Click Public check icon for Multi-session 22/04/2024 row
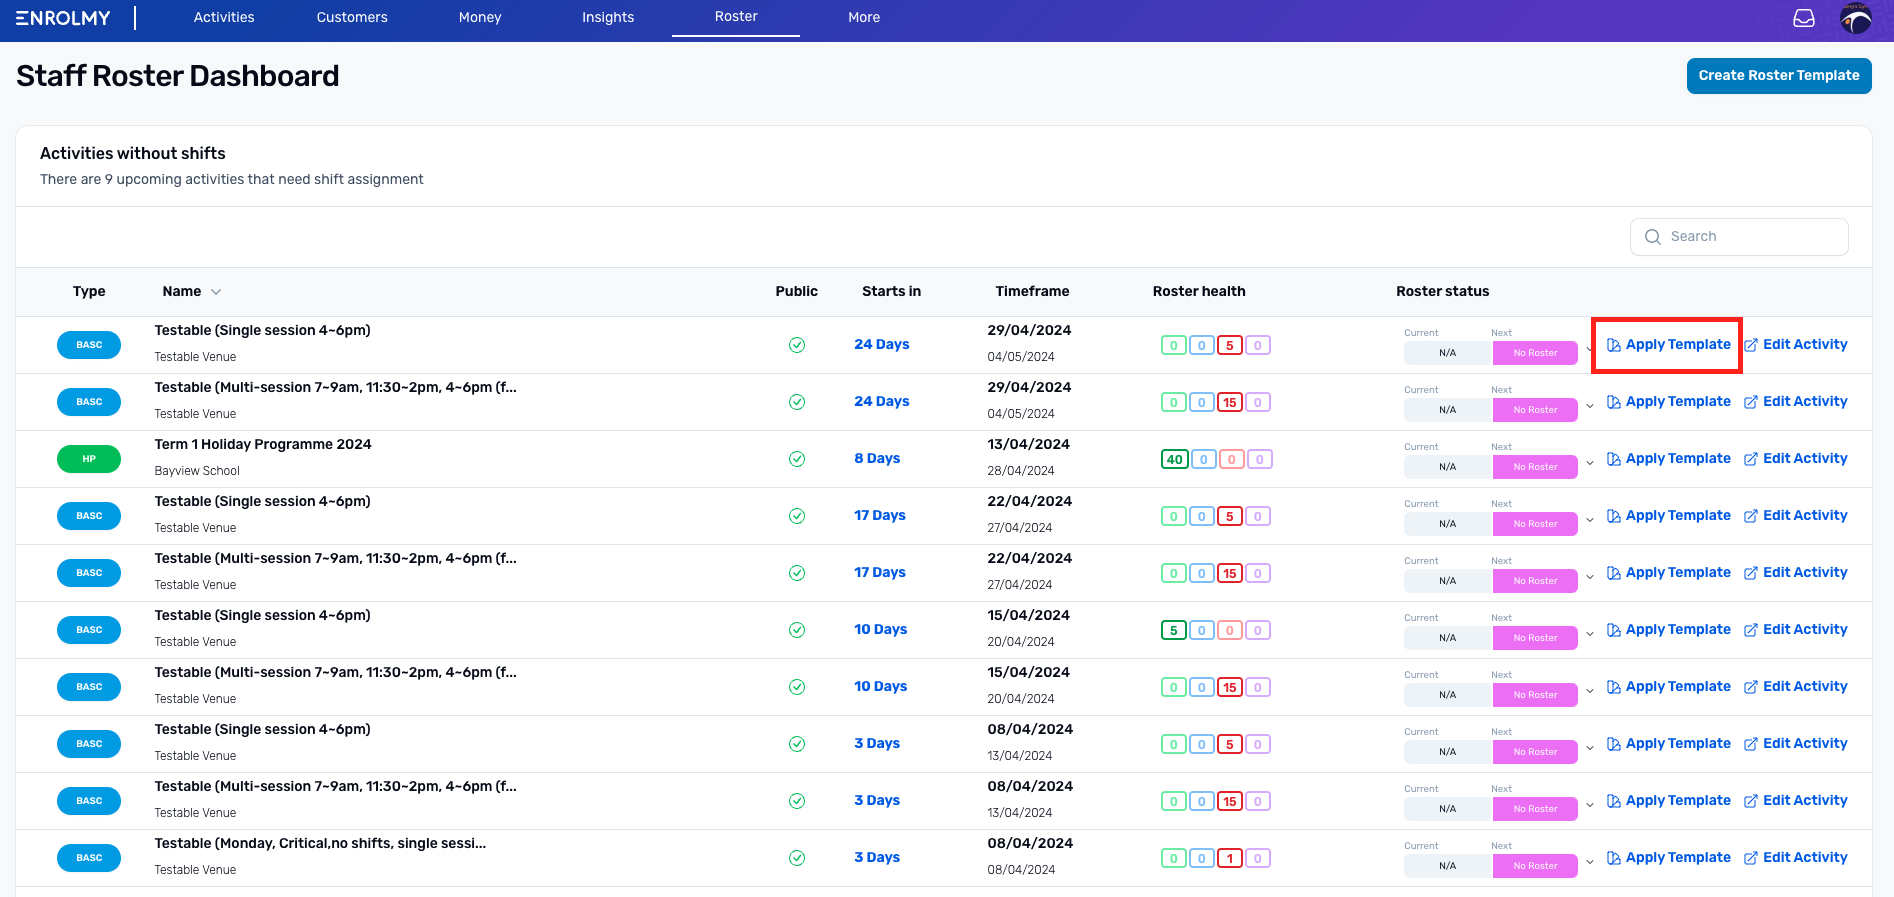 797,573
